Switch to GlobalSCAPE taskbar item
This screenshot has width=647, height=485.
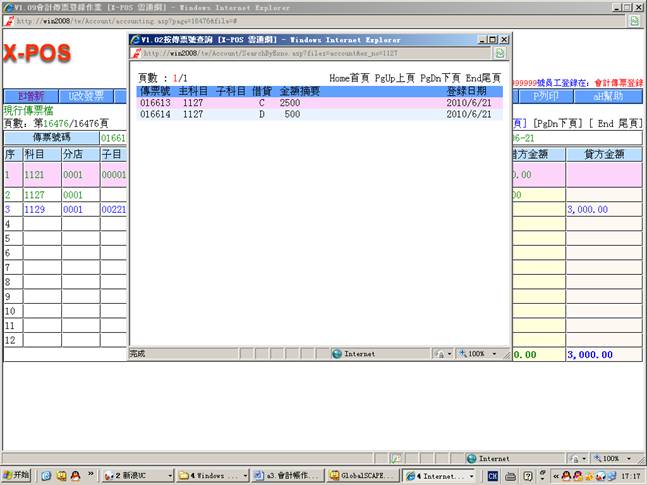tap(359, 476)
